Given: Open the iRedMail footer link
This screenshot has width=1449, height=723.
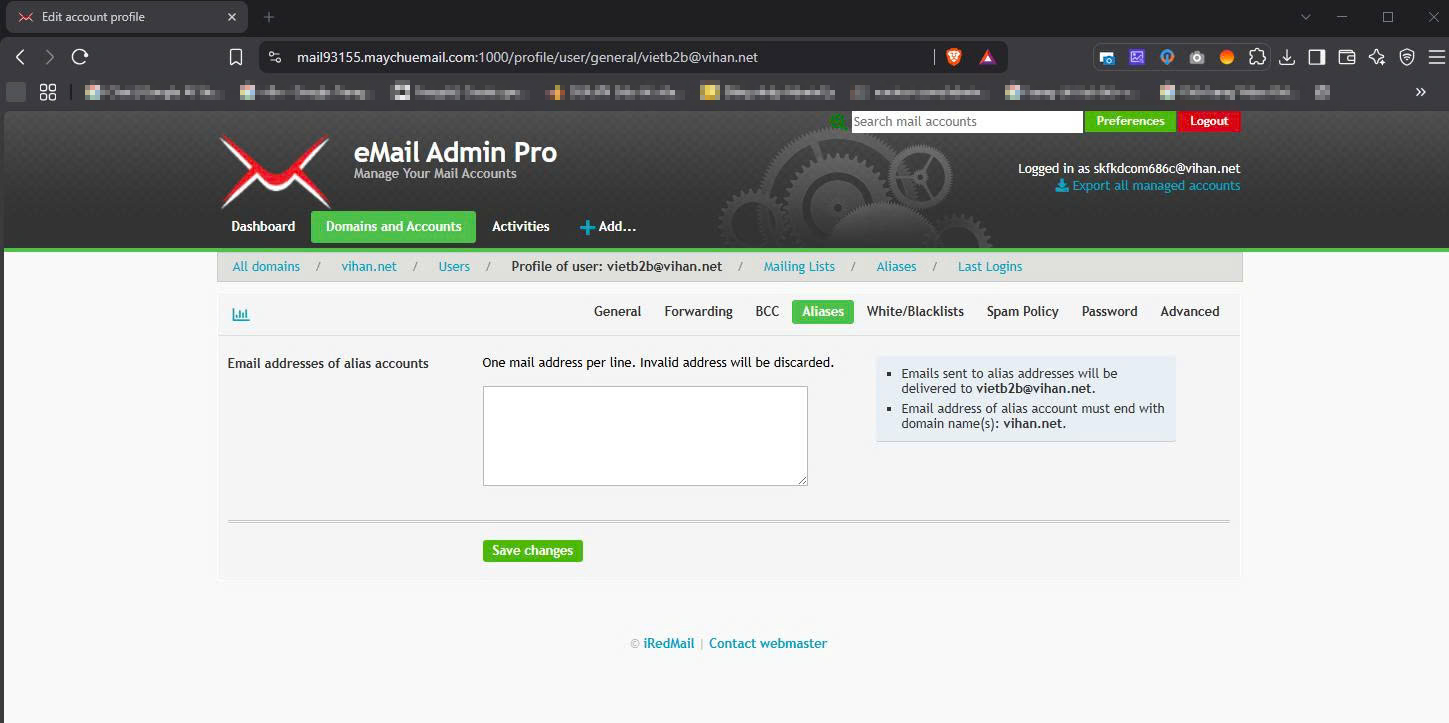Looking at the screenshot, I should tap(669, 644).
